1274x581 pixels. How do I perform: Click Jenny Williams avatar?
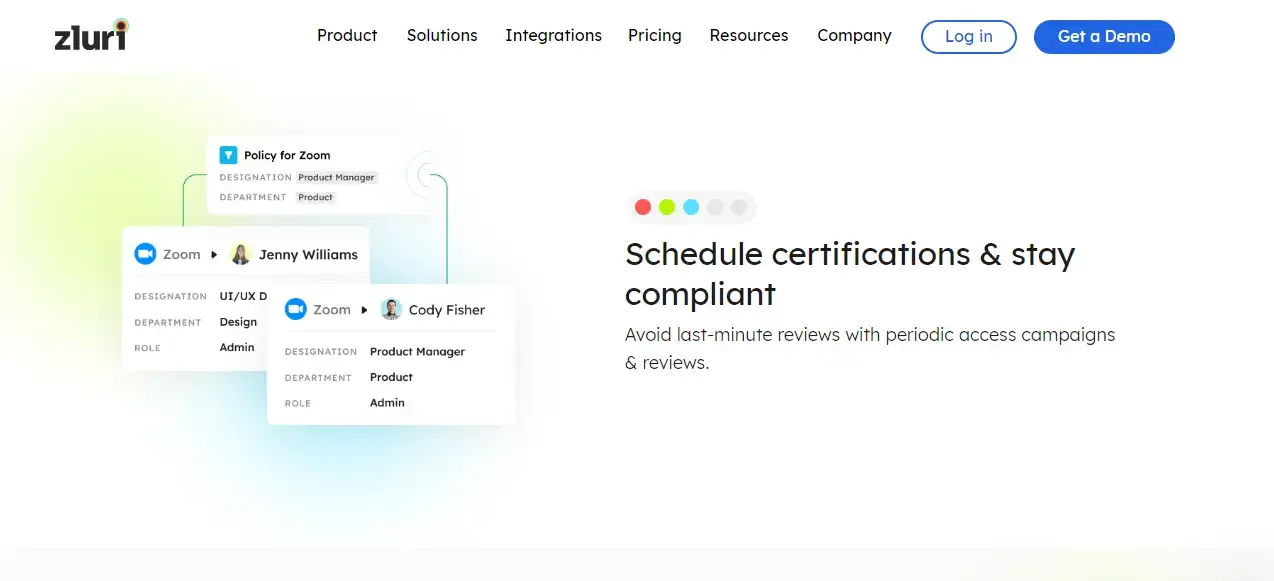click(241, 254)
